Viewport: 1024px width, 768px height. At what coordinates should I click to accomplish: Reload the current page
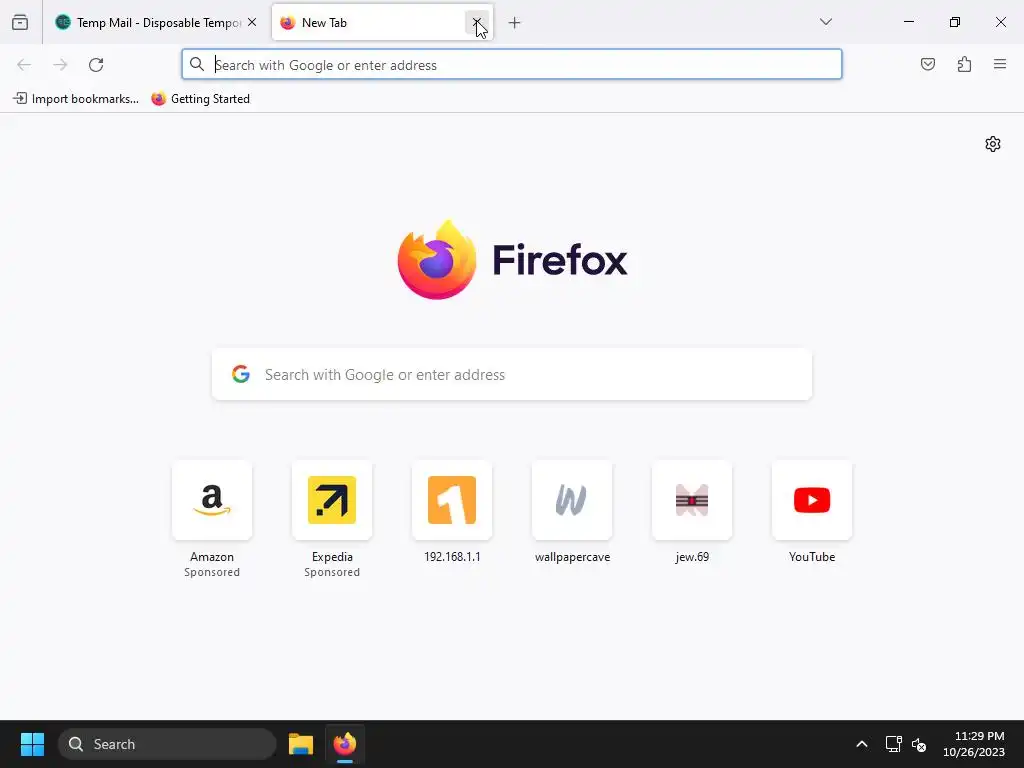(96, 65)
